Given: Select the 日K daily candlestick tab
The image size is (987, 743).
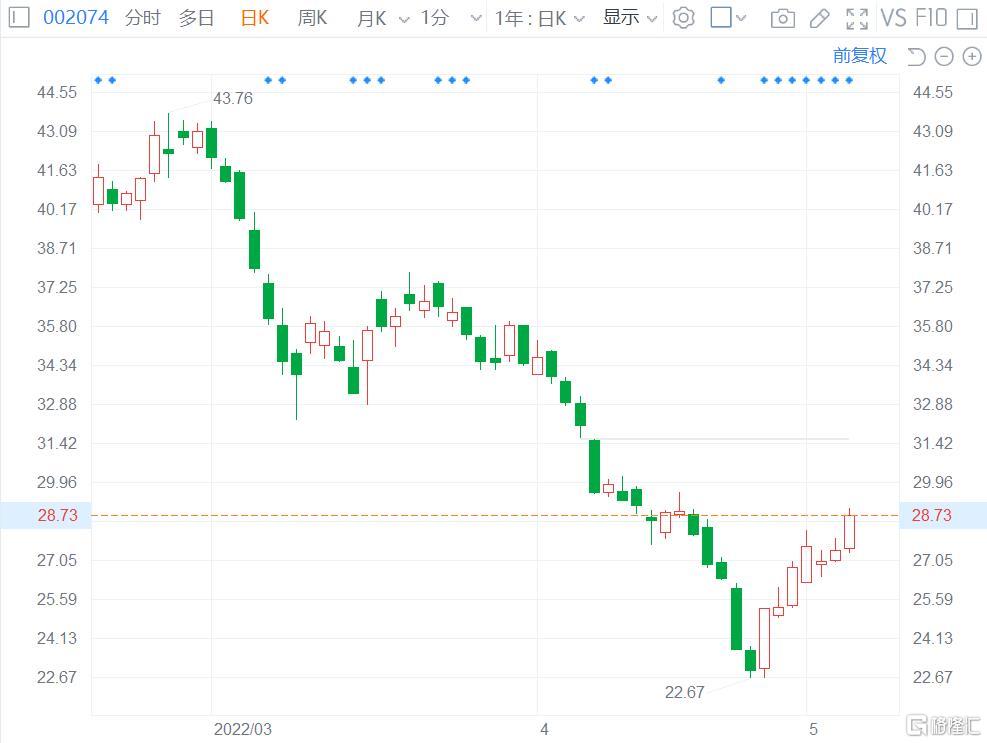Looking at the screenshot, I should coord(255,18).
